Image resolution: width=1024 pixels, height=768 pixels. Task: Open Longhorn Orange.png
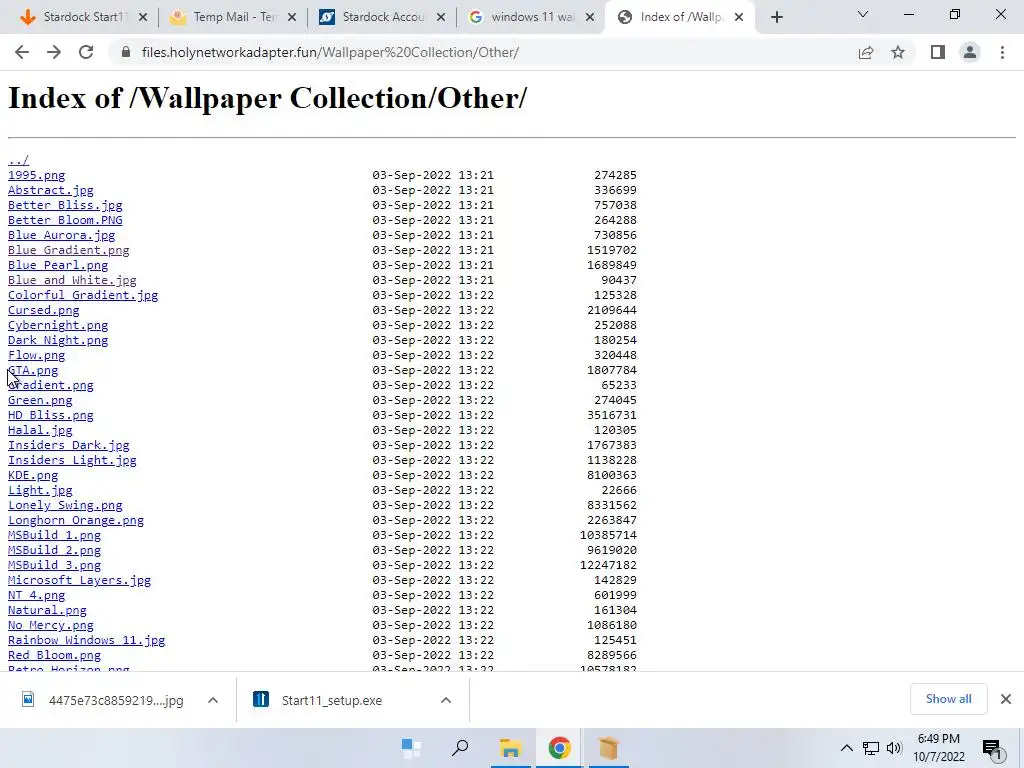click(x=76, y=520)
